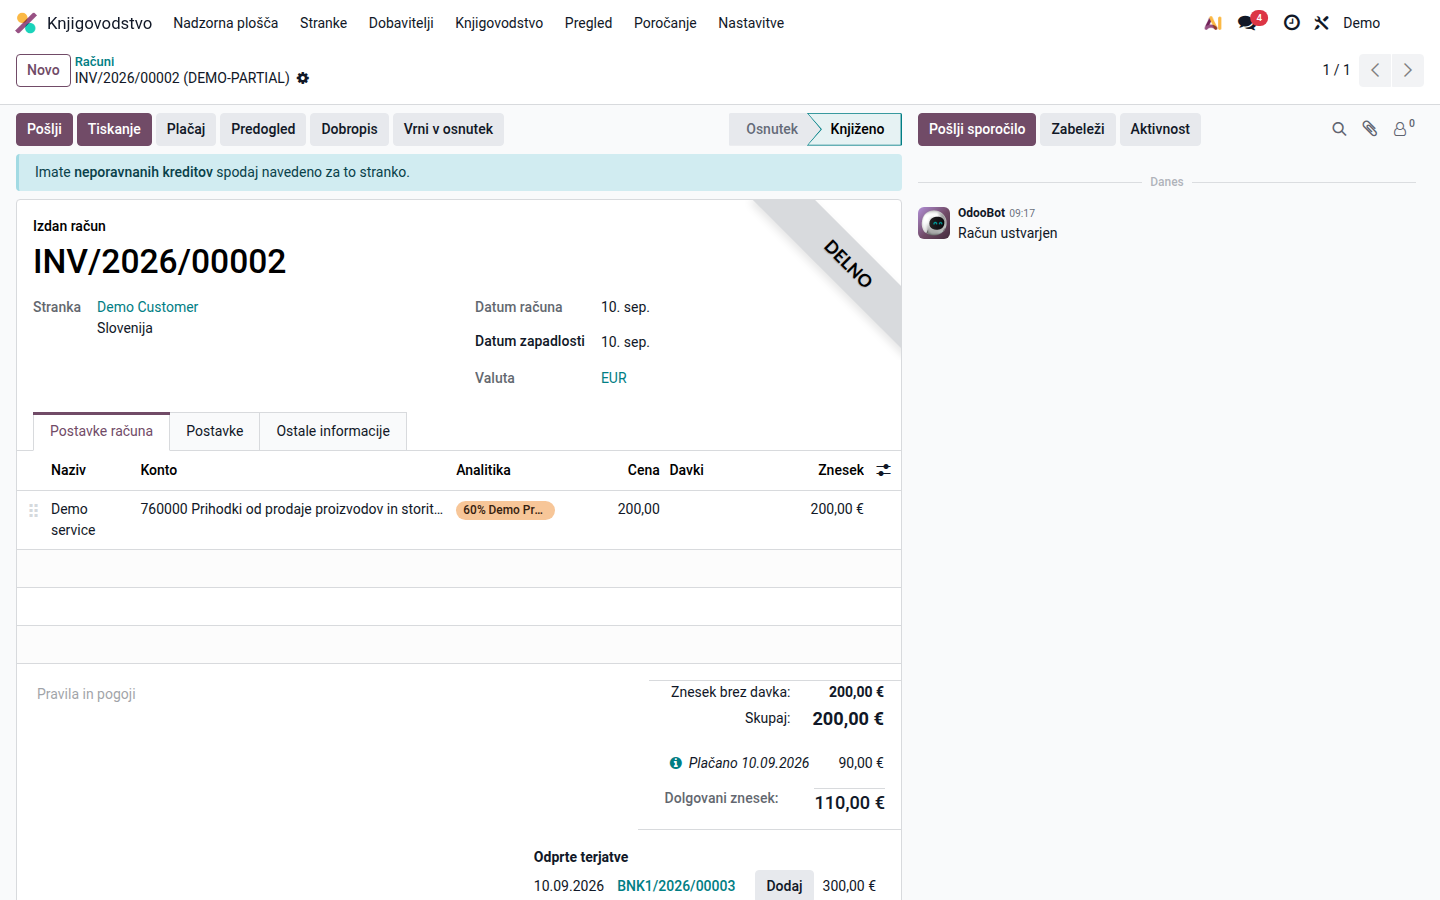The image size is (1440, 900).
Task: Open the Nadzorna plošča menu
Action: click(226, 23)
